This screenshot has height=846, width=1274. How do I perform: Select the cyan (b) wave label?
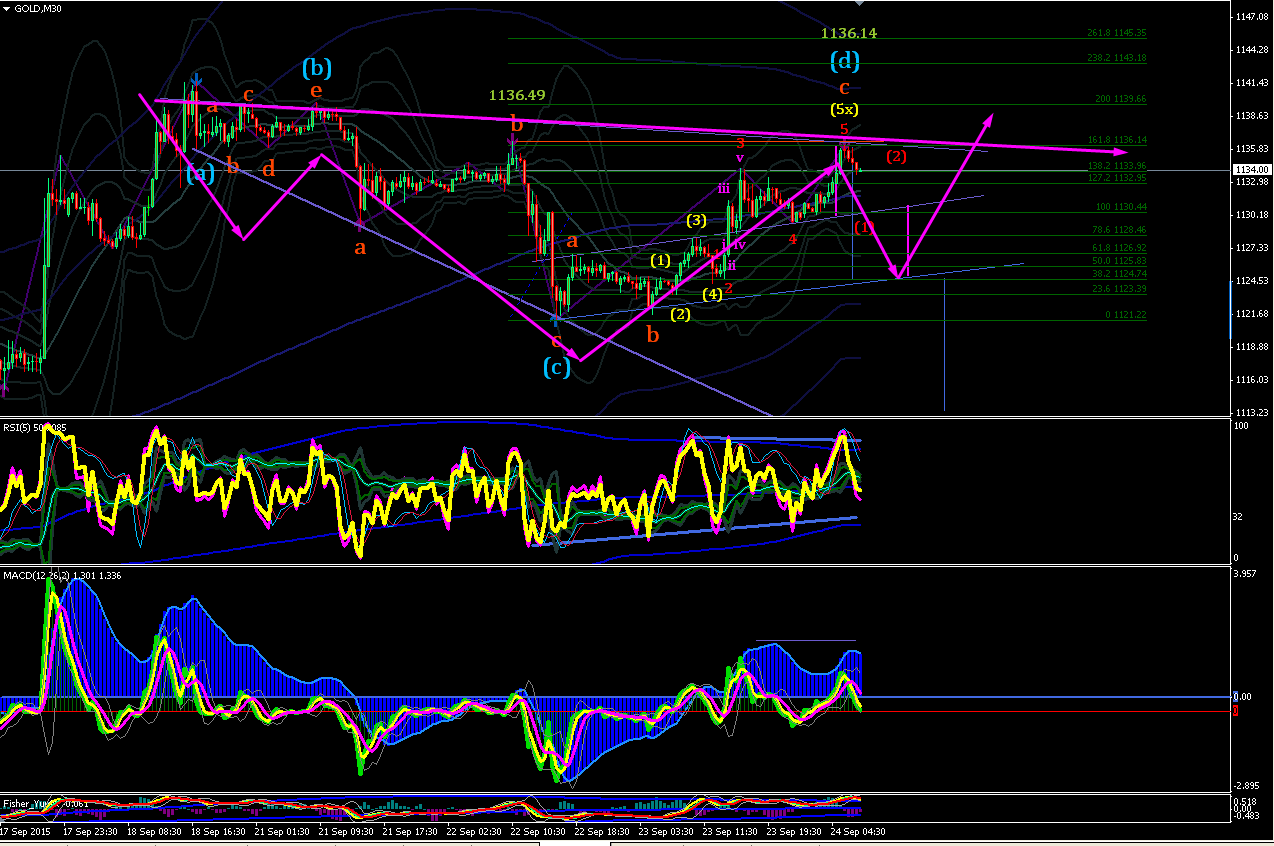pyautogui.click(x=317, y=69)
